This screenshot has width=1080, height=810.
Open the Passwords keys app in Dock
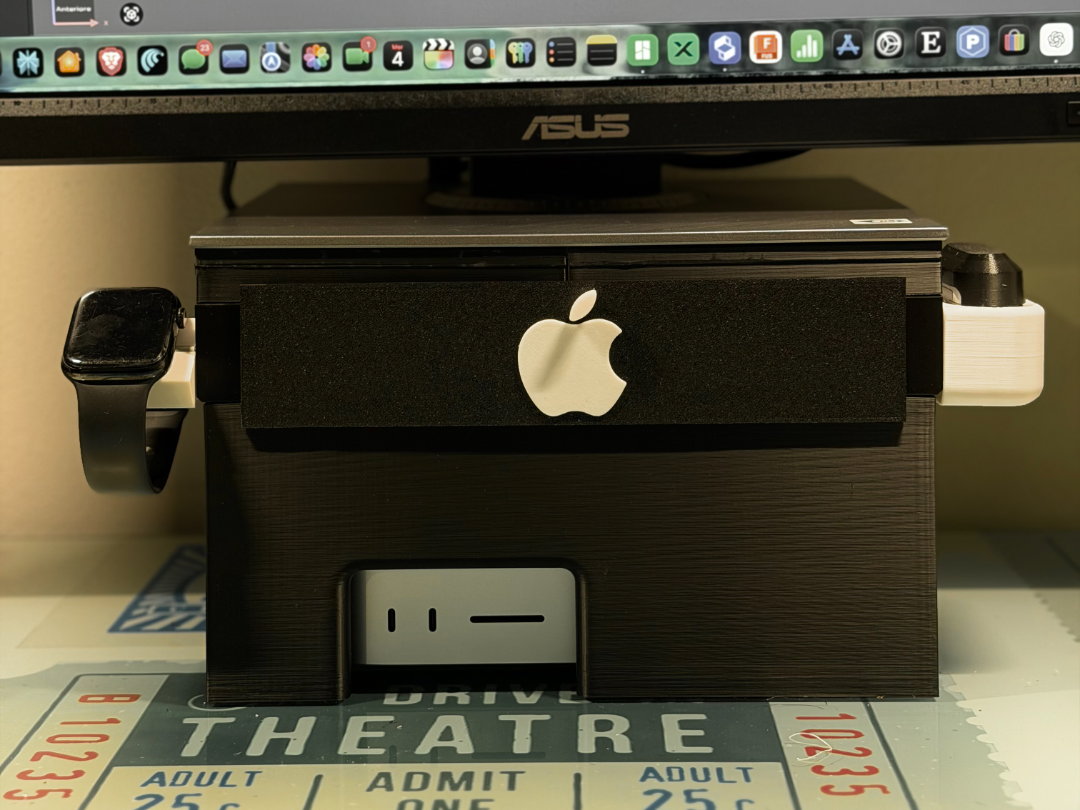tap(520, 53)
